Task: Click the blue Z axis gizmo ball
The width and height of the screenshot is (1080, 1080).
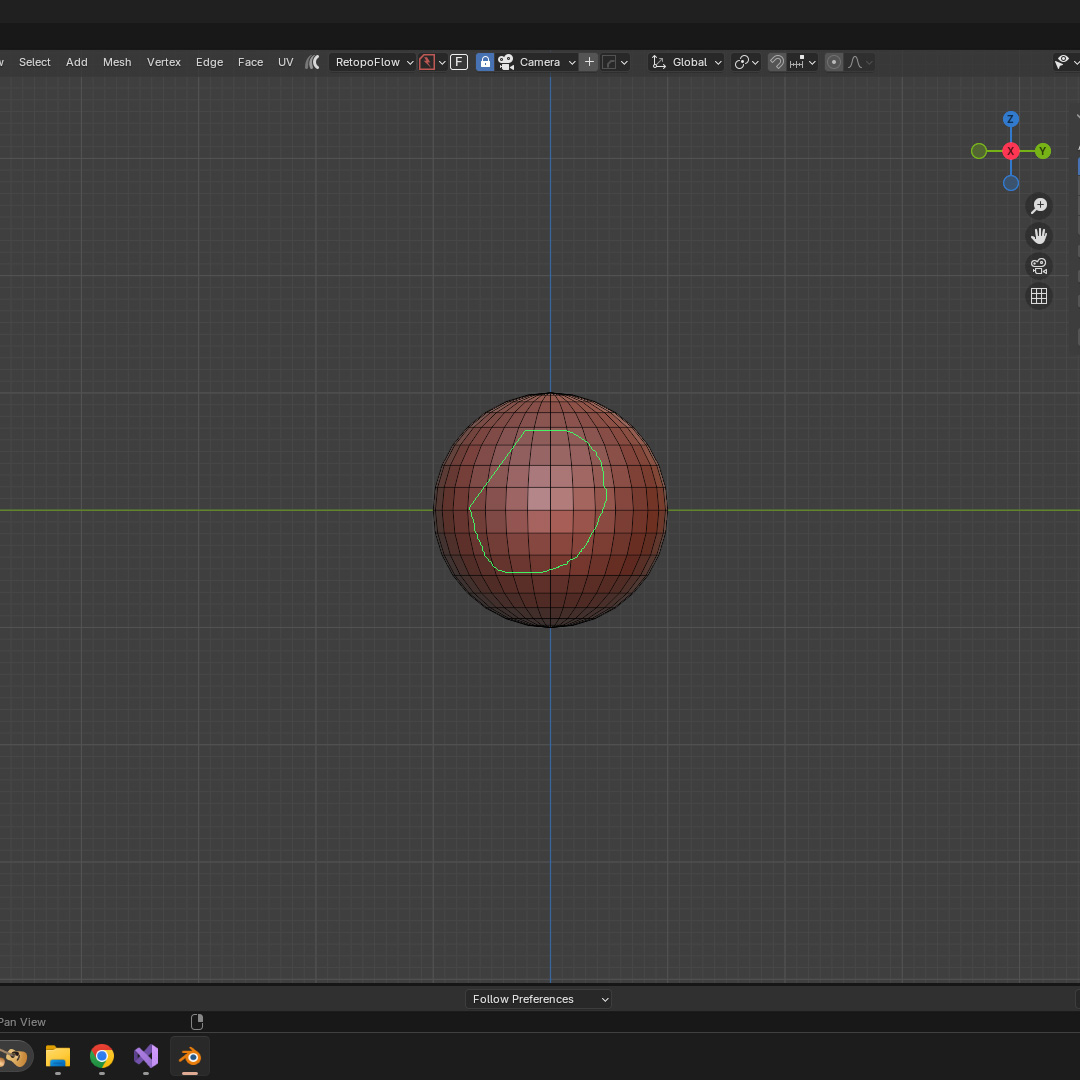Action: [x=1010, y=119]
